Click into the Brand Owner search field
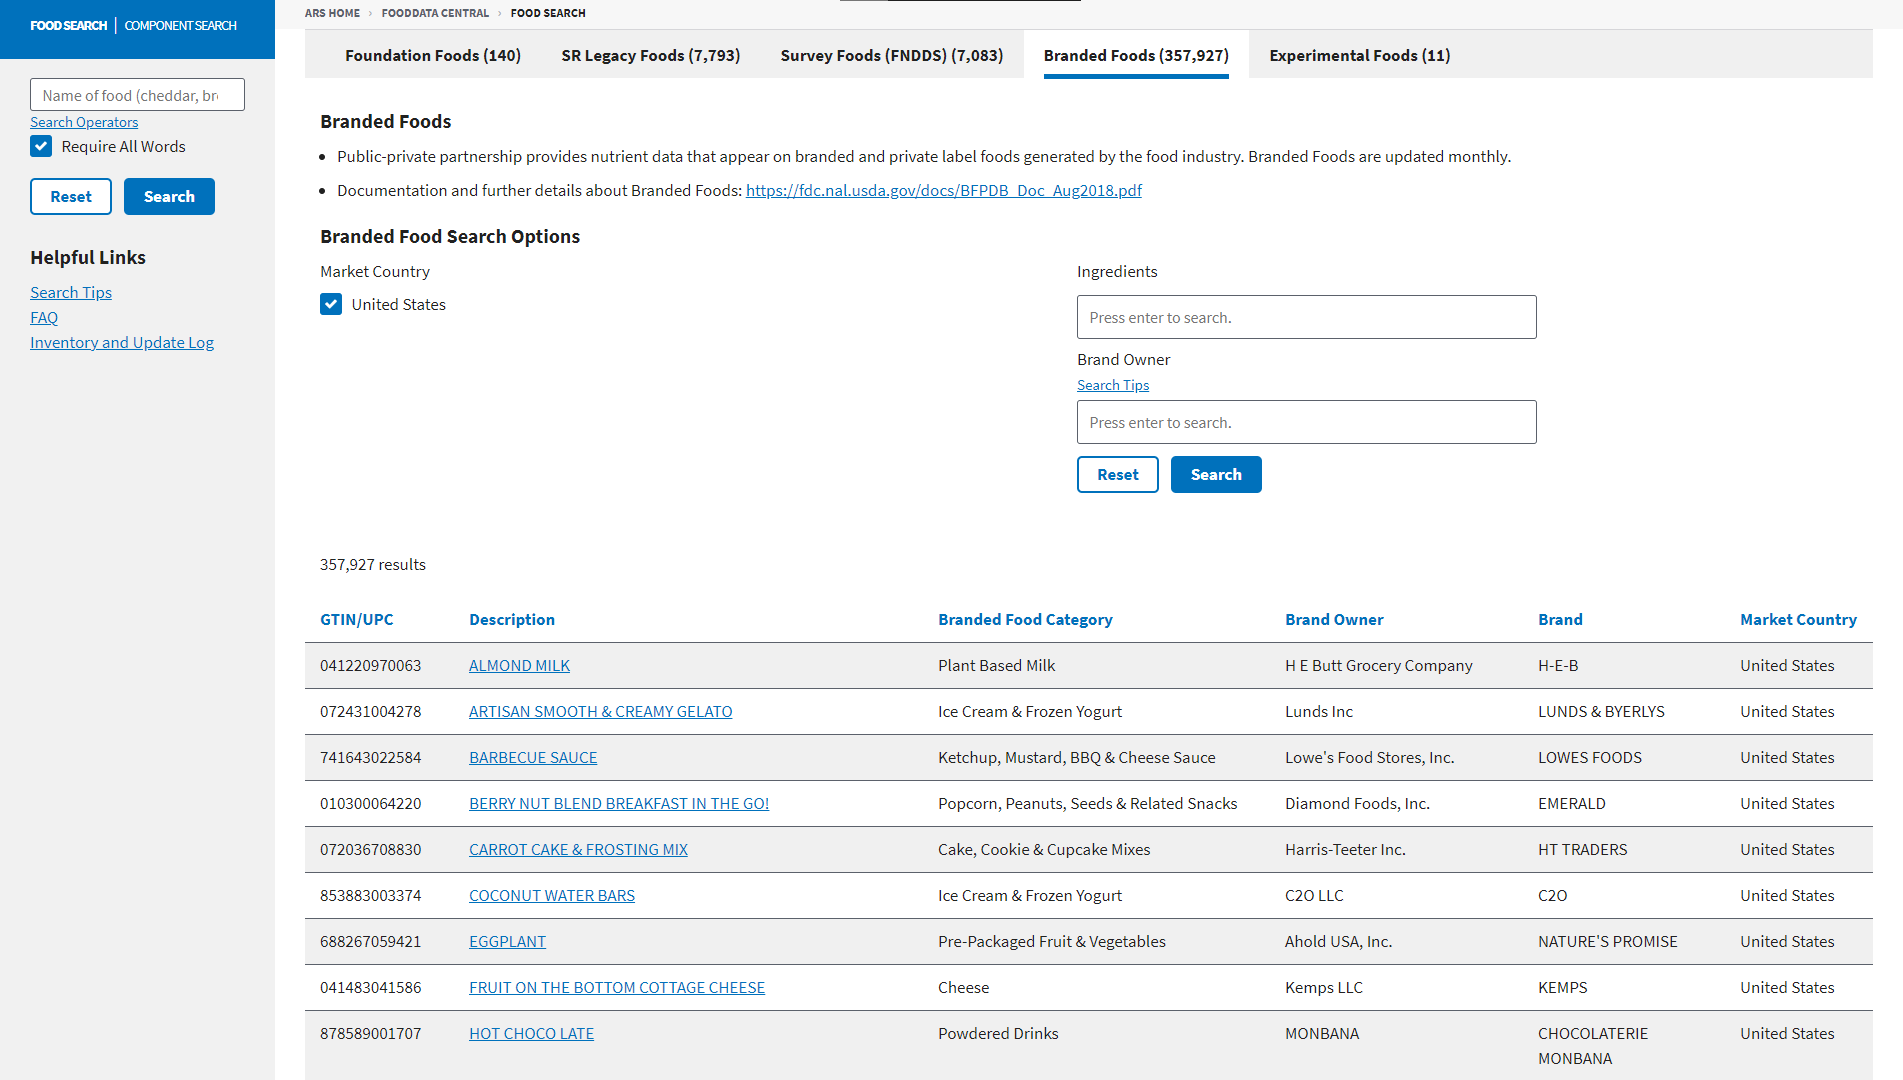1903x1080 pixels. point(1306,422)
